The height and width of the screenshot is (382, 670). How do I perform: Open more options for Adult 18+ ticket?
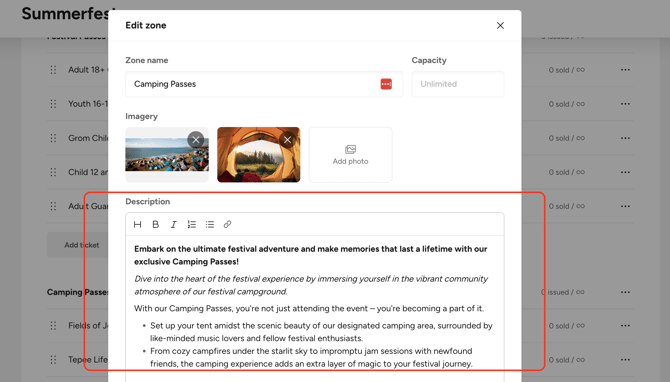pos(625,70)
